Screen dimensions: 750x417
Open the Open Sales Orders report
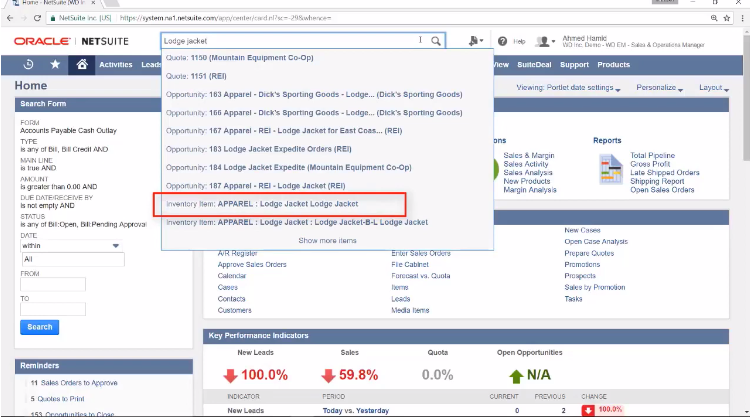tap(662, 190)
